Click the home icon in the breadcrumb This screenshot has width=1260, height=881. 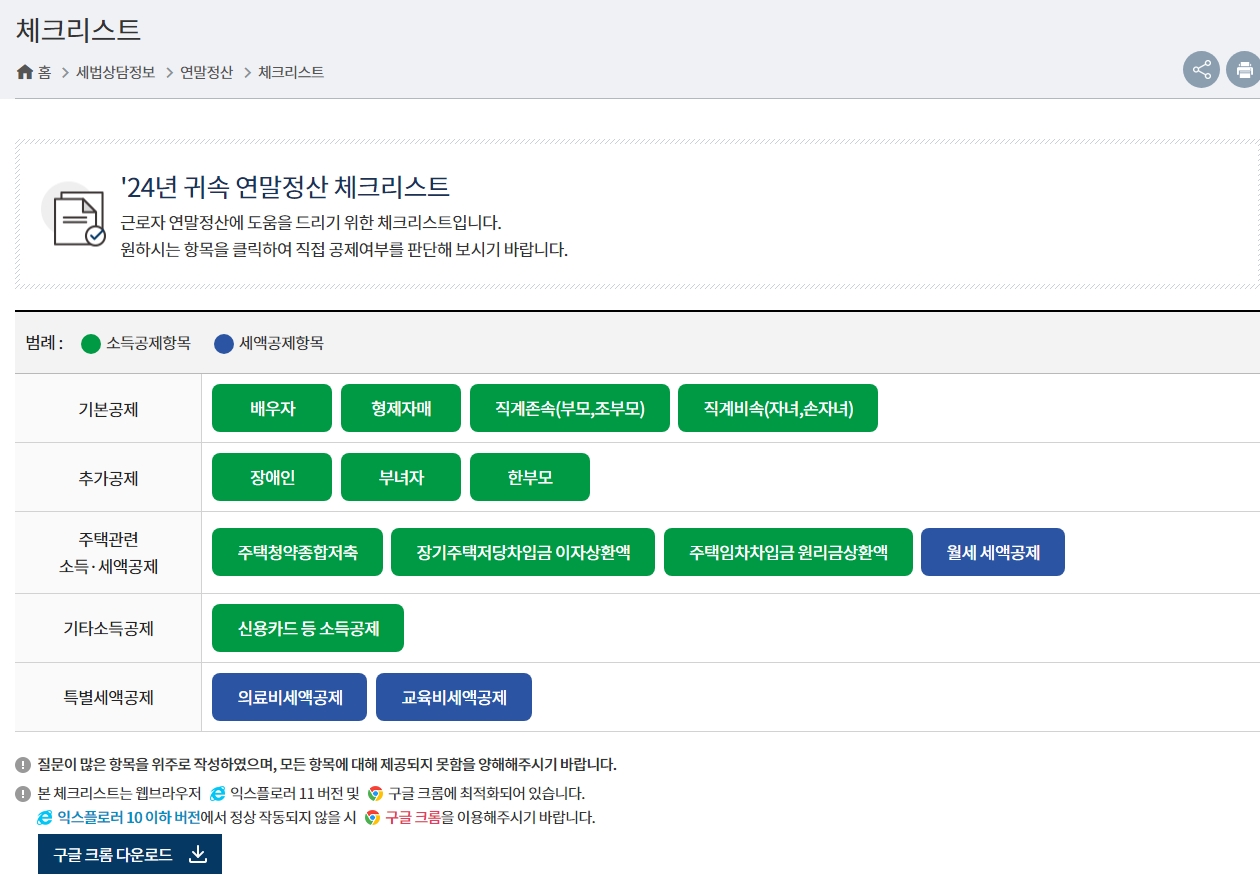(x=23, y=71)
